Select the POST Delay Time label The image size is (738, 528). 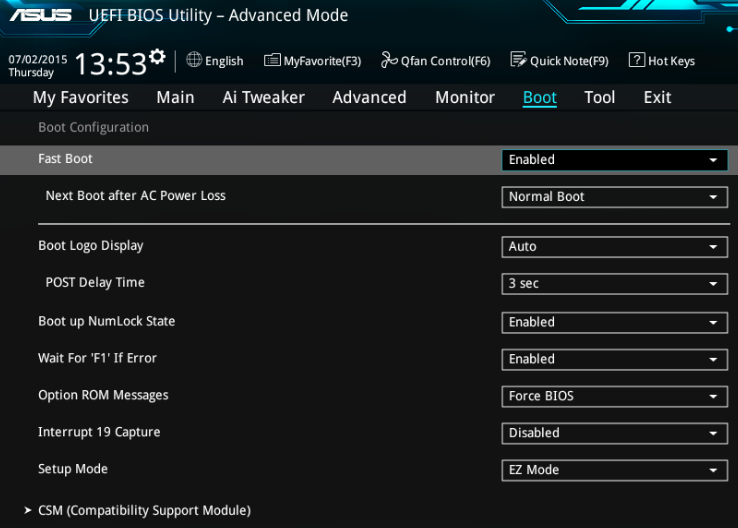tap(95, 282)
